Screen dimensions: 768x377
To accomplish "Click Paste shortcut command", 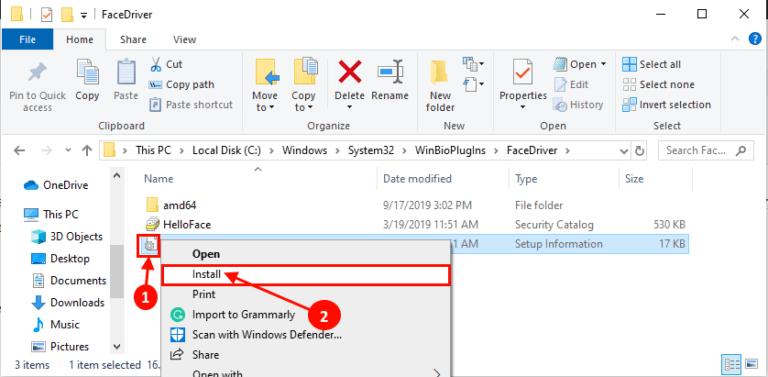I will point(191,105).
